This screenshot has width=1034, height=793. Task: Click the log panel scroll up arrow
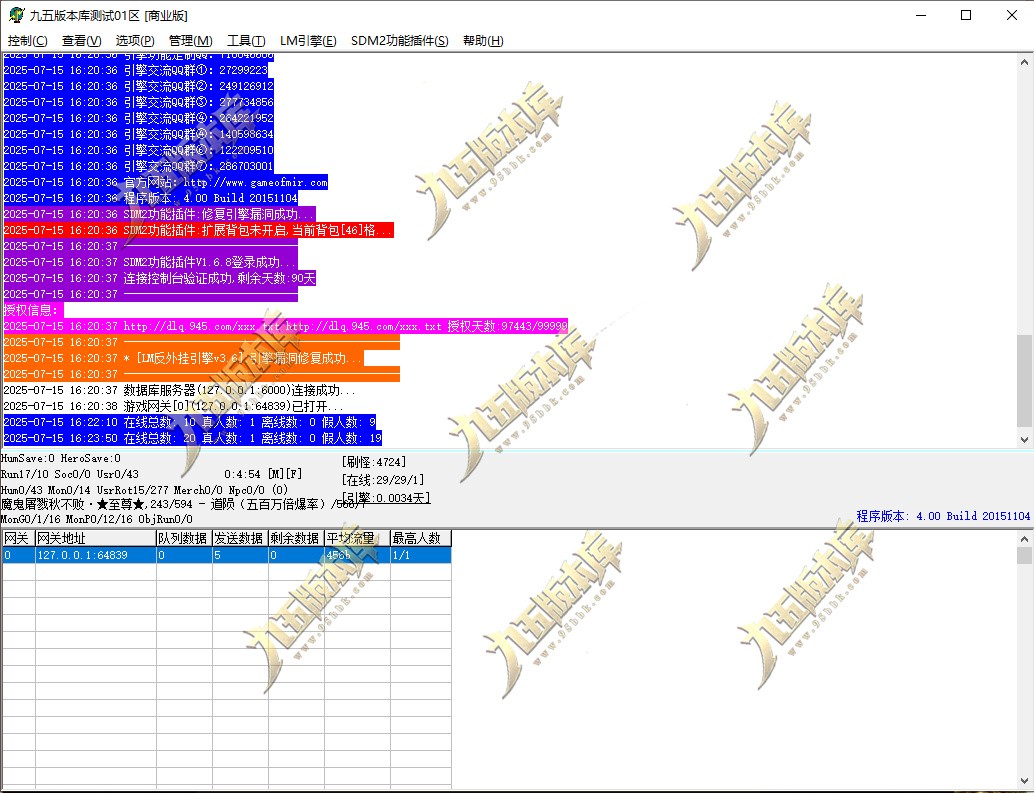(x=1024, y=63)
